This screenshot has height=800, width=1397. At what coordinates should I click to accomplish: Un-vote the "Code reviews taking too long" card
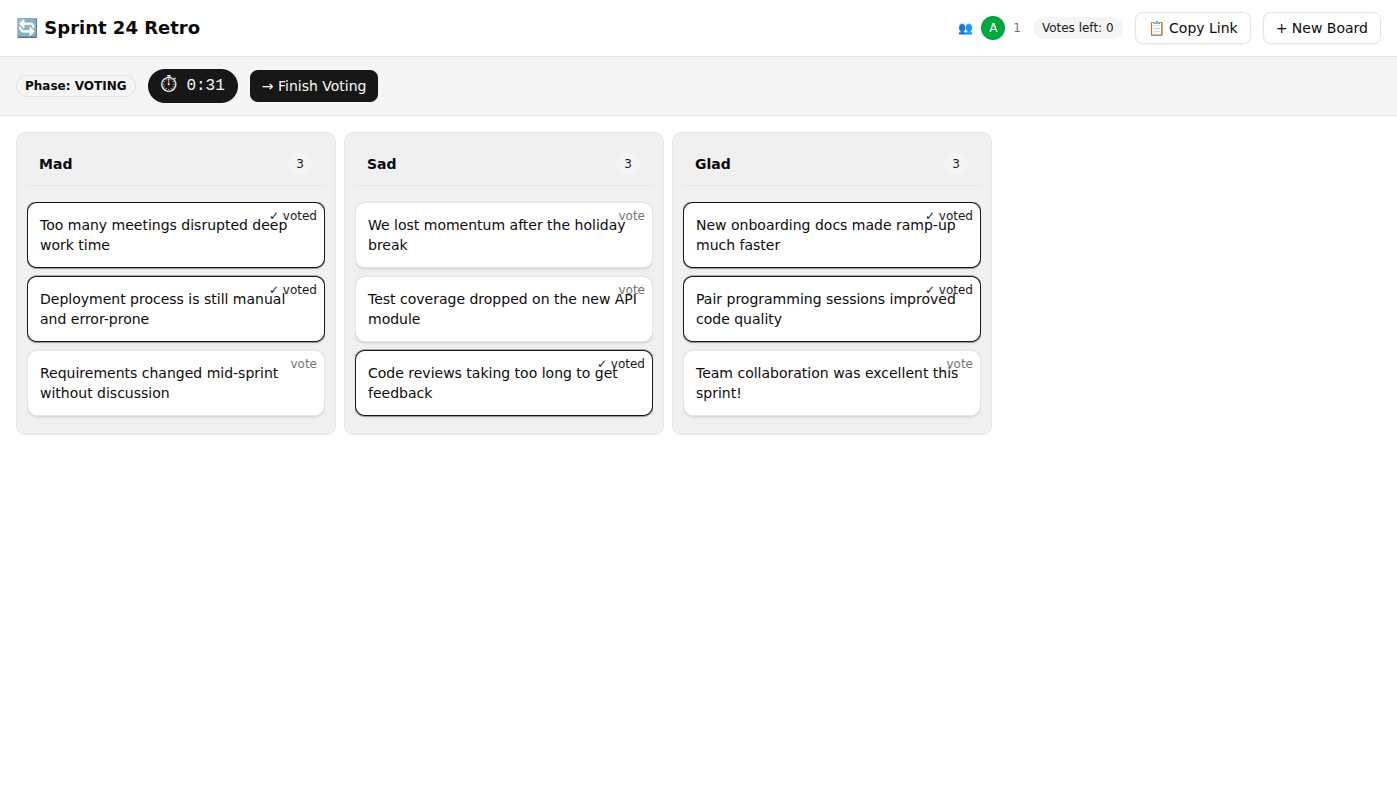tap(621, 363)
